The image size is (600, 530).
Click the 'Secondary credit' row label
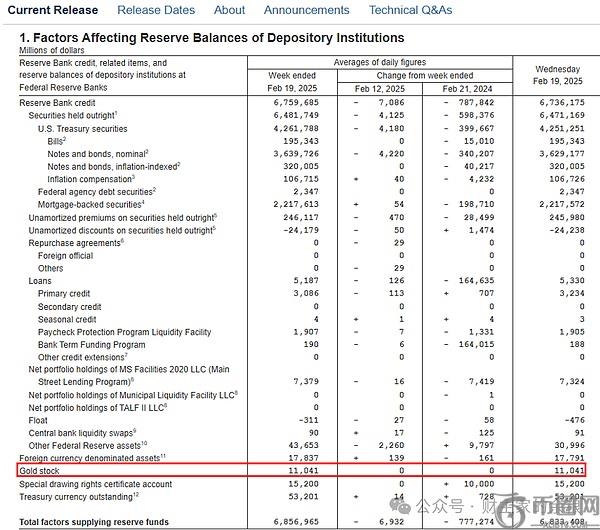tap(70, 307)
